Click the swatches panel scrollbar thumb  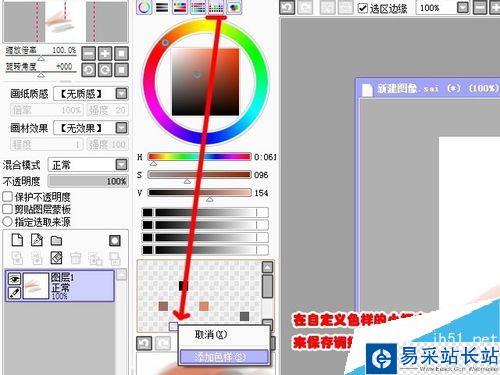[x=268, y=286]
